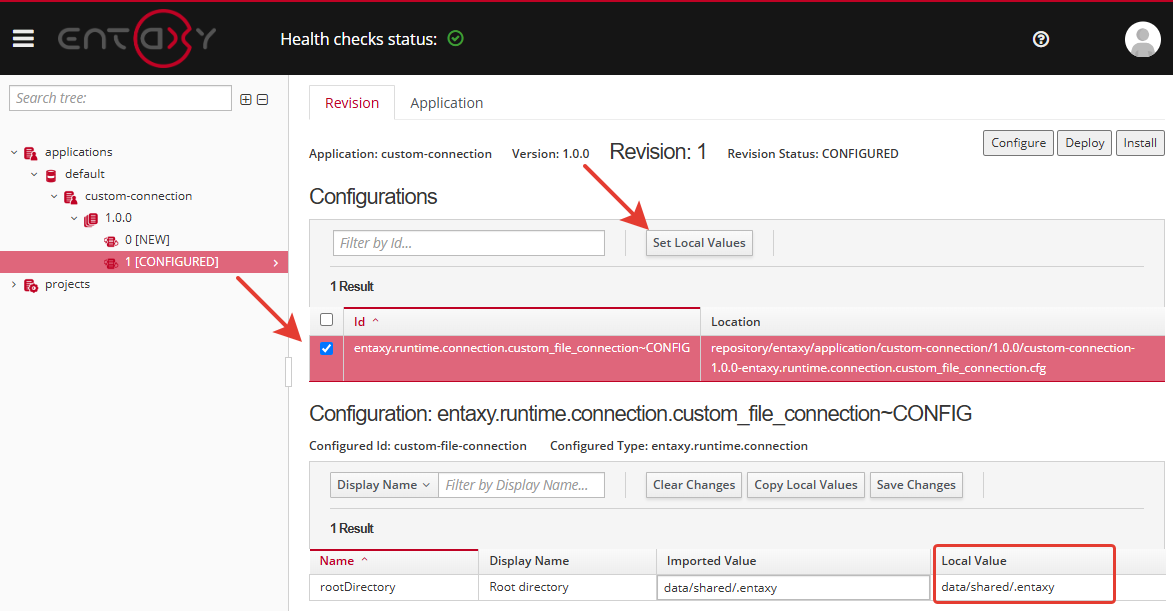Uncheck the custom_file_connection~CONFIG row checkbox
1173x611 pixels.
tap(326, 349)
